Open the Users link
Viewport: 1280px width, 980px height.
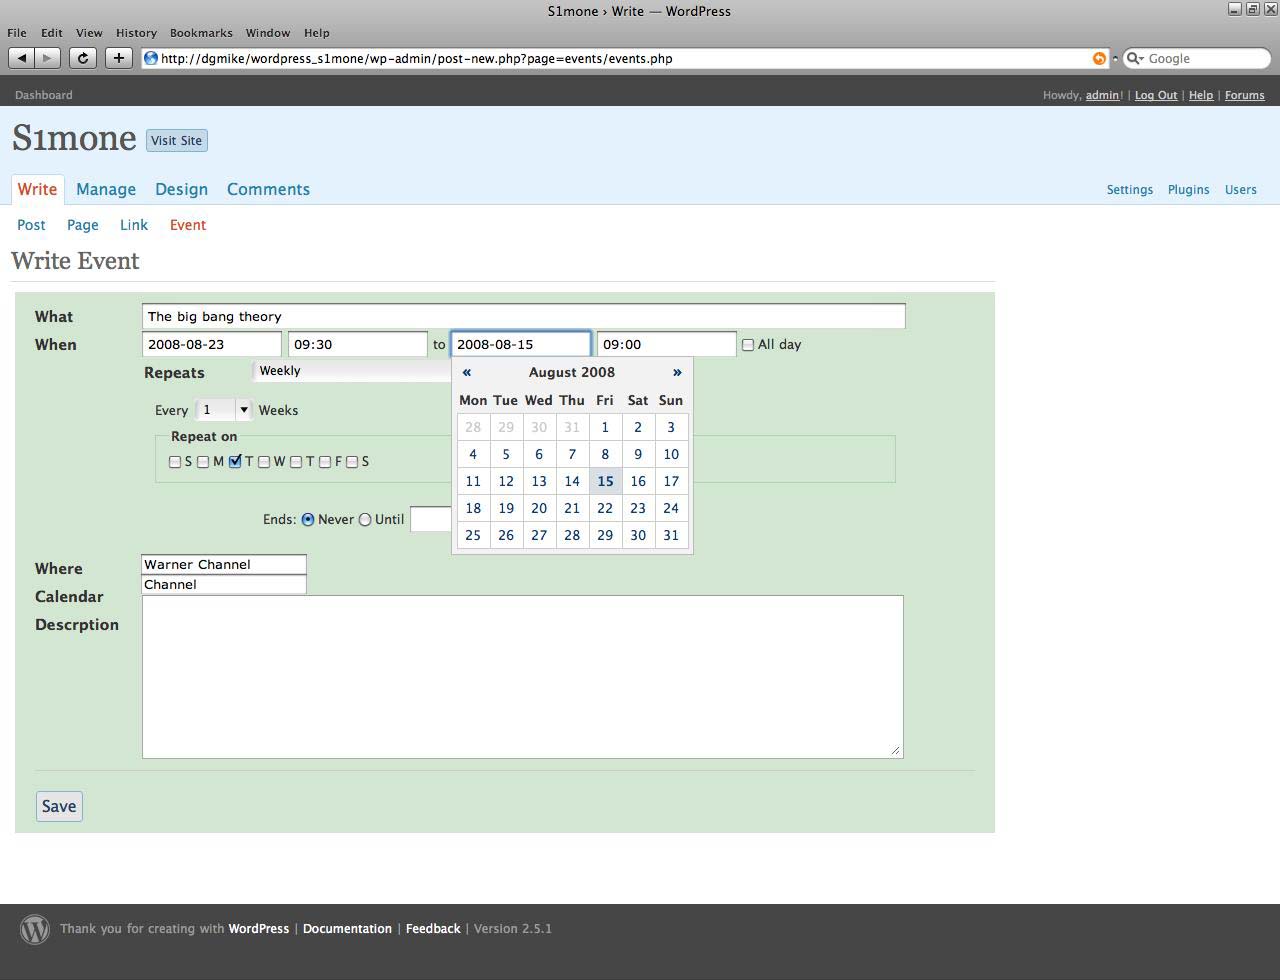[x=1241, y=189]
